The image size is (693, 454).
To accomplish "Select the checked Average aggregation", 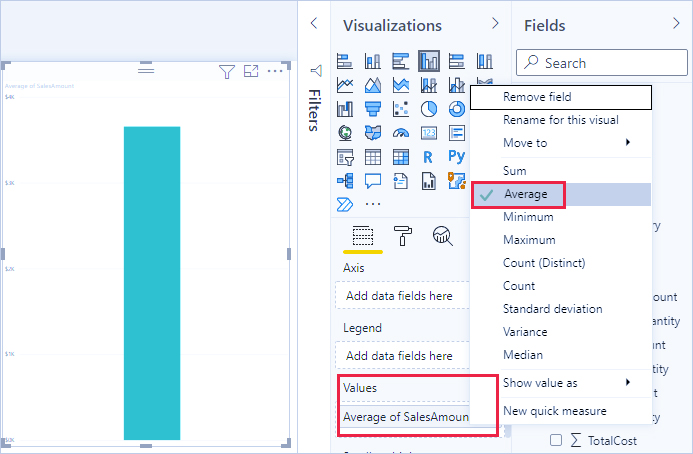I will coord(561,194).
